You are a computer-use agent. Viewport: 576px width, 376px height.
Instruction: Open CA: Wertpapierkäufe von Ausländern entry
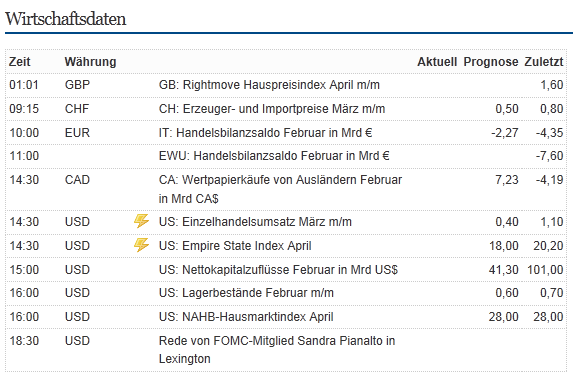pyautogui.click(x=280, y=189)
